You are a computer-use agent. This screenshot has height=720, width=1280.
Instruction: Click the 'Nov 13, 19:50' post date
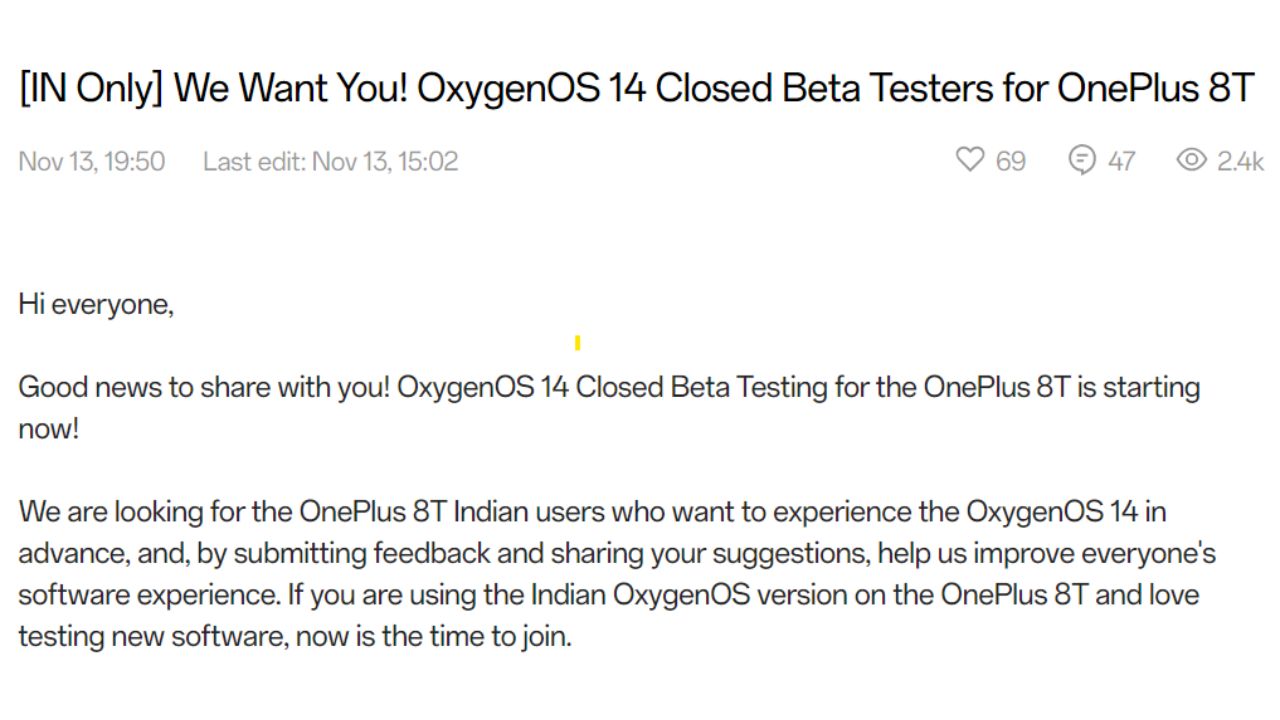click(x=92, y=161)
